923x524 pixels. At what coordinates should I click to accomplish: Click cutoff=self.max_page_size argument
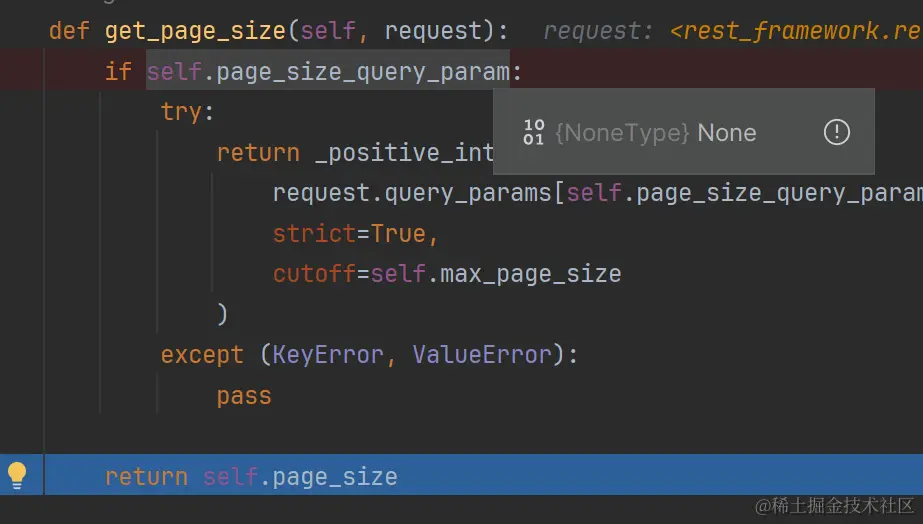pos(447,274)
